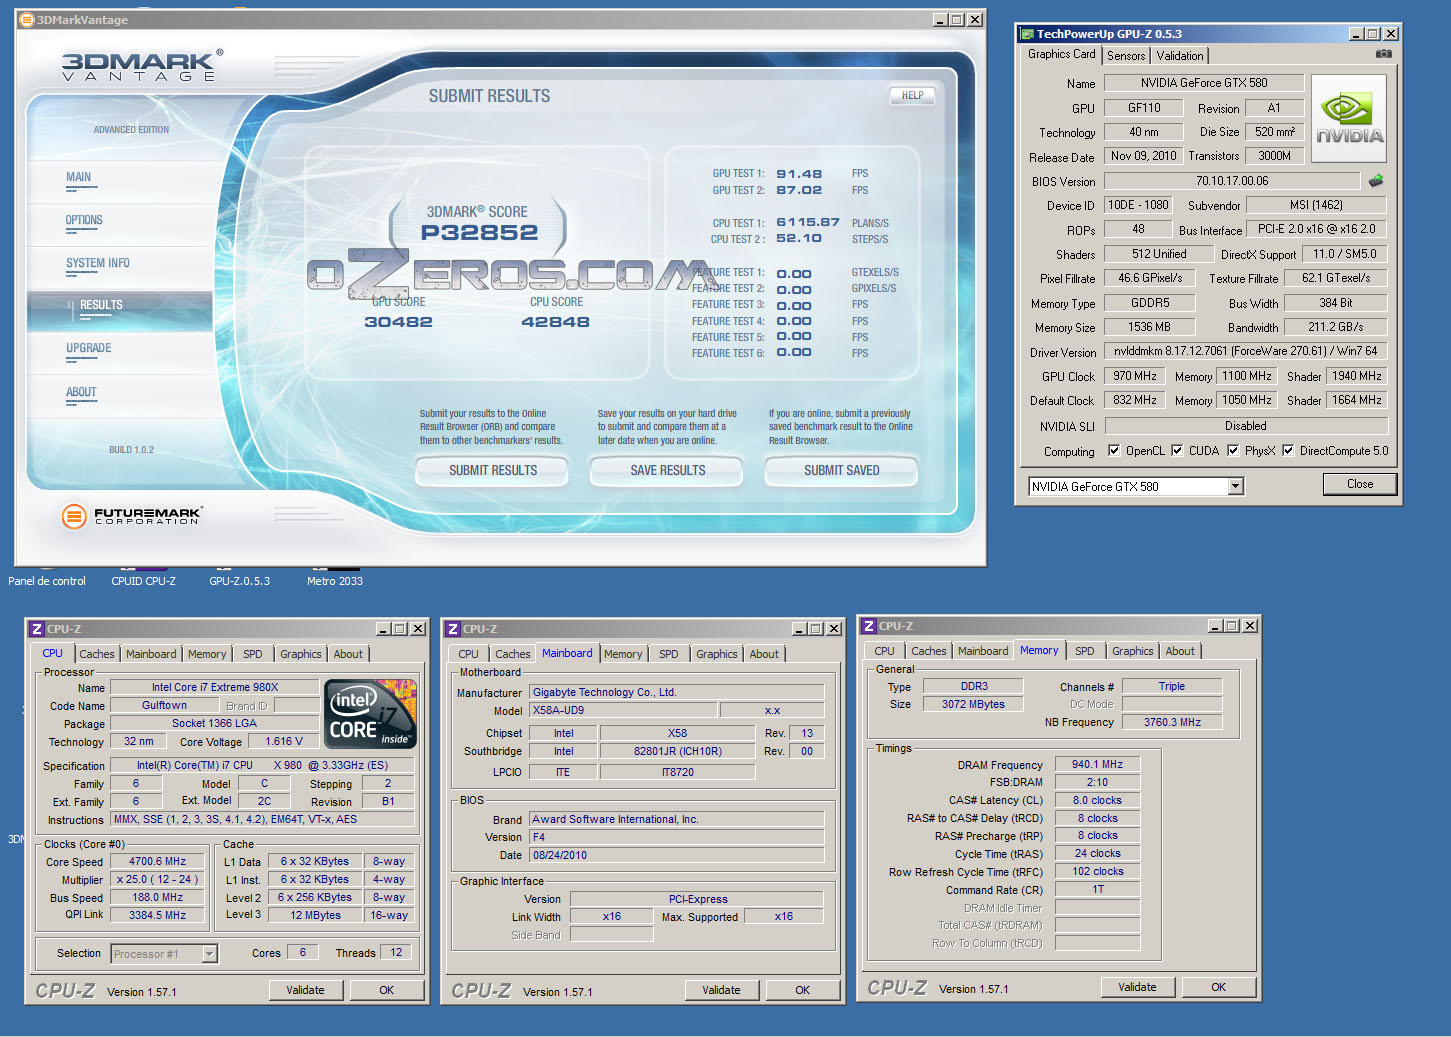Click the 3DMarkVantage title bar icon
Image resolution: width=1451 pixels, height=1037 pixels.
(27, 20)
